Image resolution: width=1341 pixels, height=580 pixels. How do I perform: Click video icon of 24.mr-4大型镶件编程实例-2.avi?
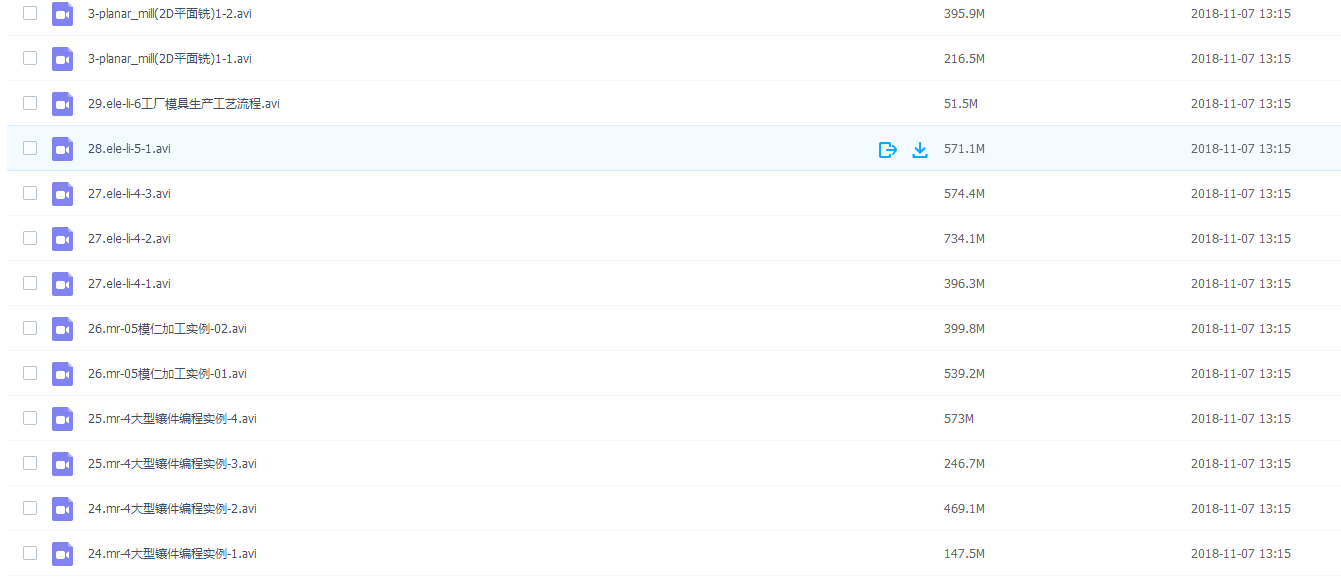point(63,509)
